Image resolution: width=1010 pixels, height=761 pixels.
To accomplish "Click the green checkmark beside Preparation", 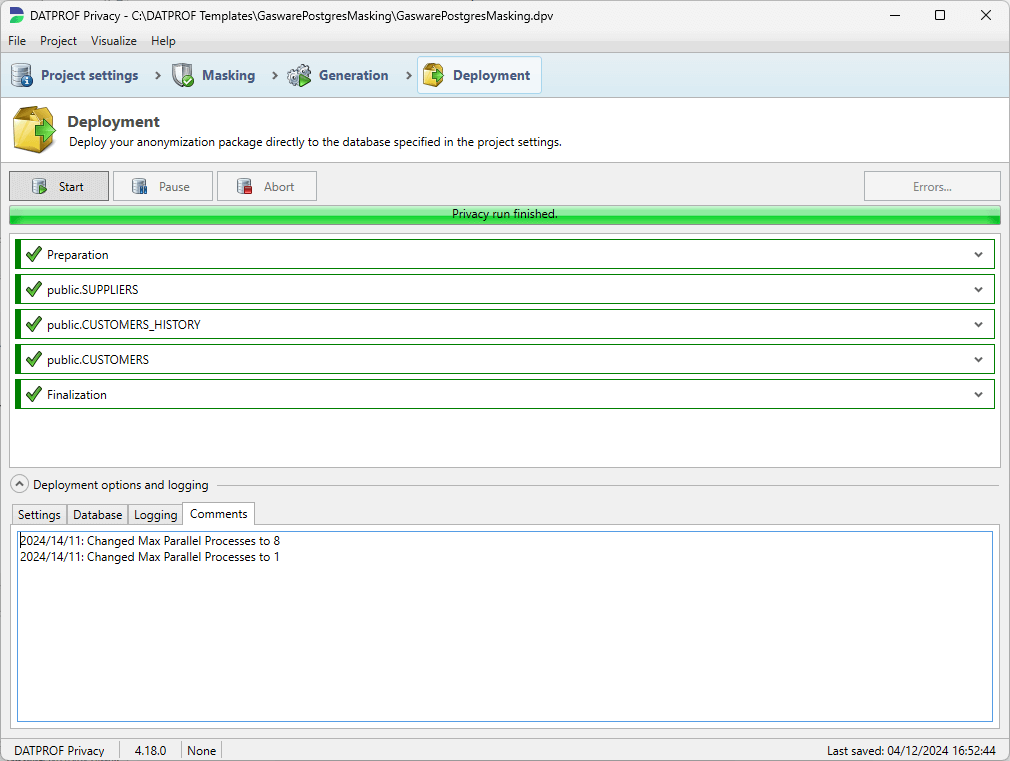I will (32, 254).
